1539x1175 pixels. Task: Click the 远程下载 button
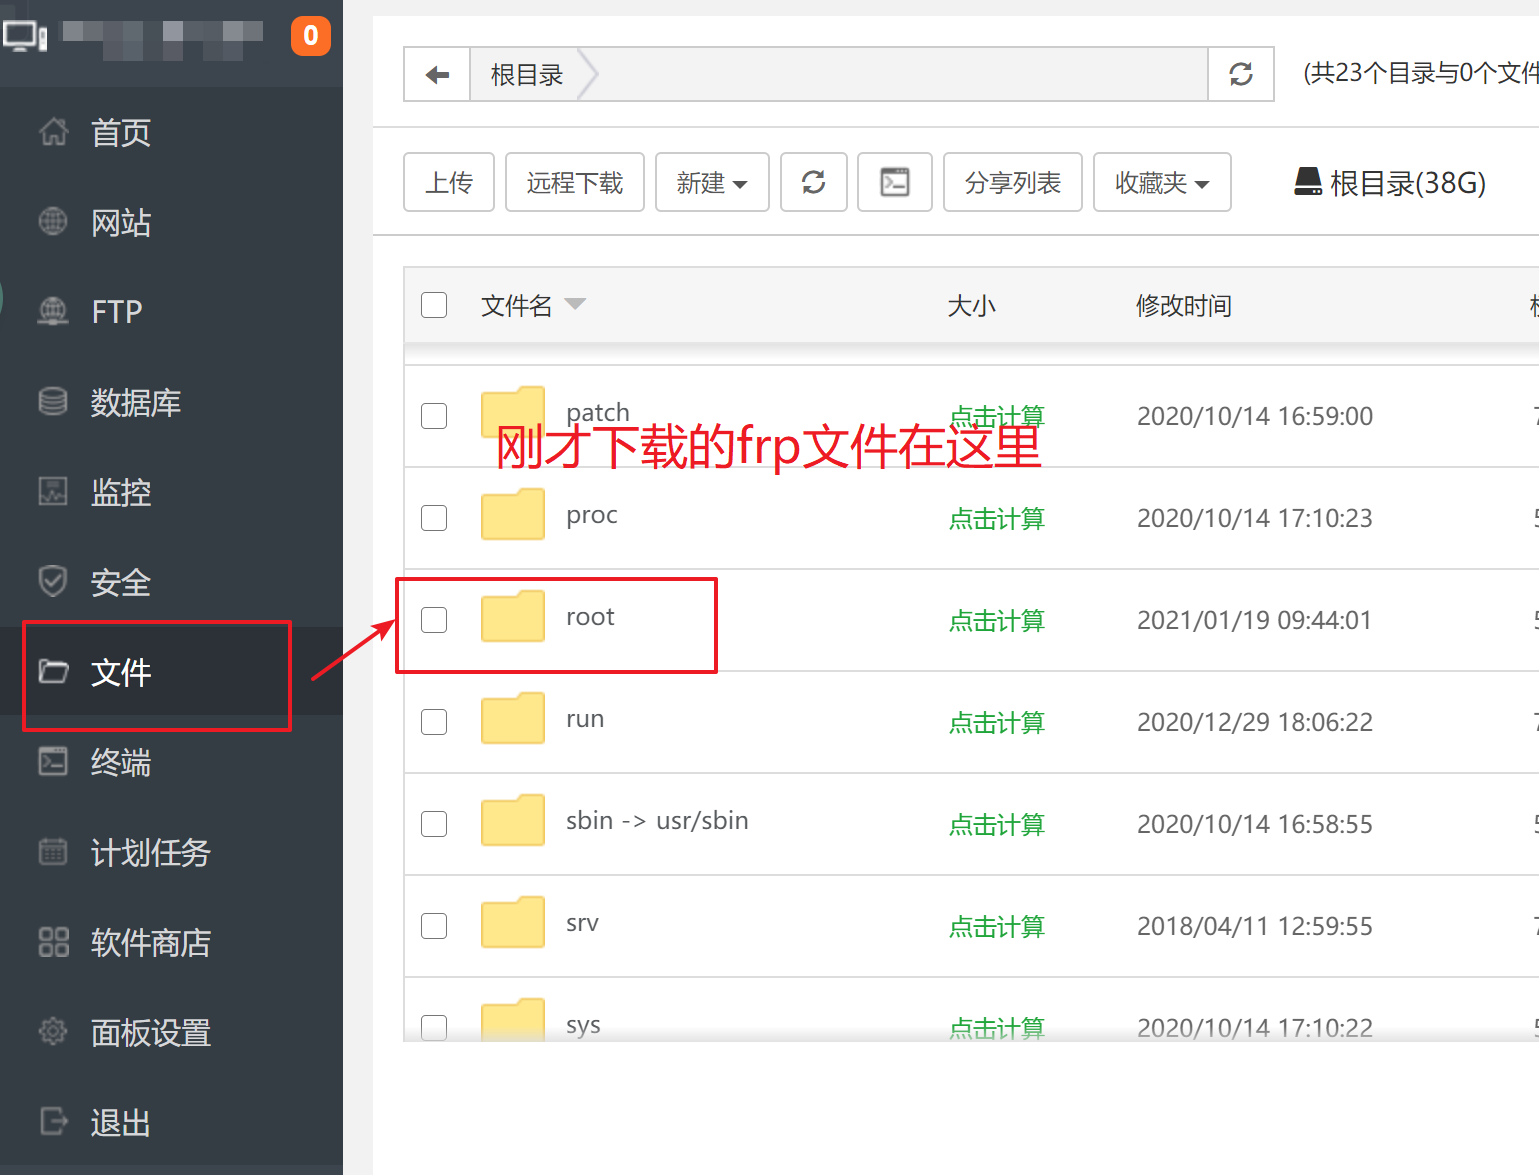tap(575, 182)
